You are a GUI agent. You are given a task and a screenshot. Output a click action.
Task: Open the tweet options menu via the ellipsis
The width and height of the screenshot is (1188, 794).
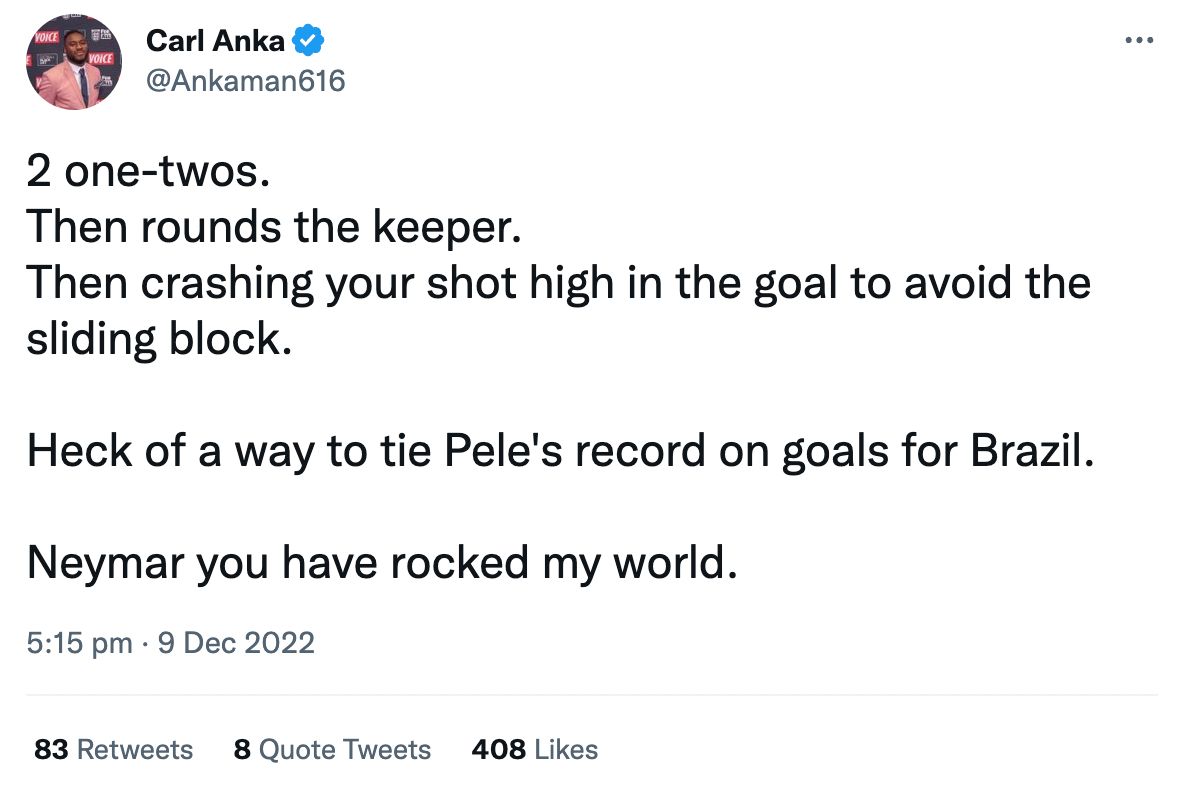[1139, 40]
